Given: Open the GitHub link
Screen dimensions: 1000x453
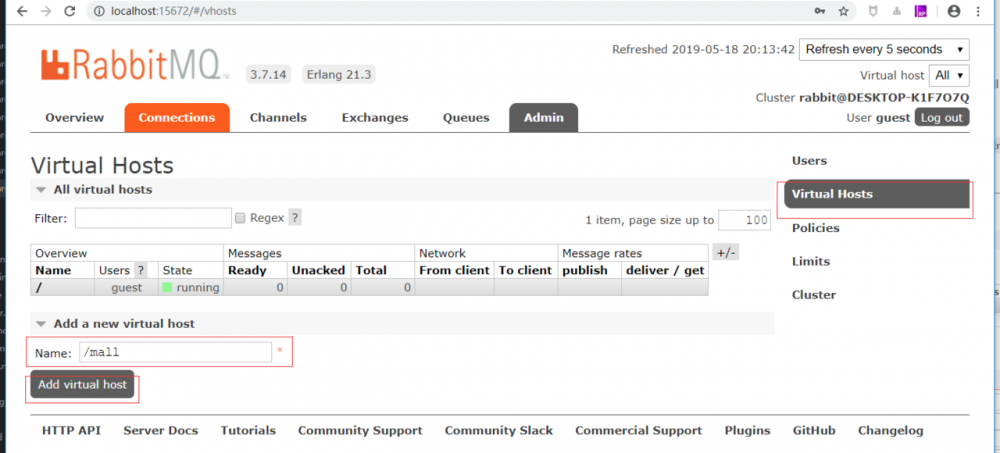Looking at the screenshot, I should pyautogui.click(x=814, y=431).
